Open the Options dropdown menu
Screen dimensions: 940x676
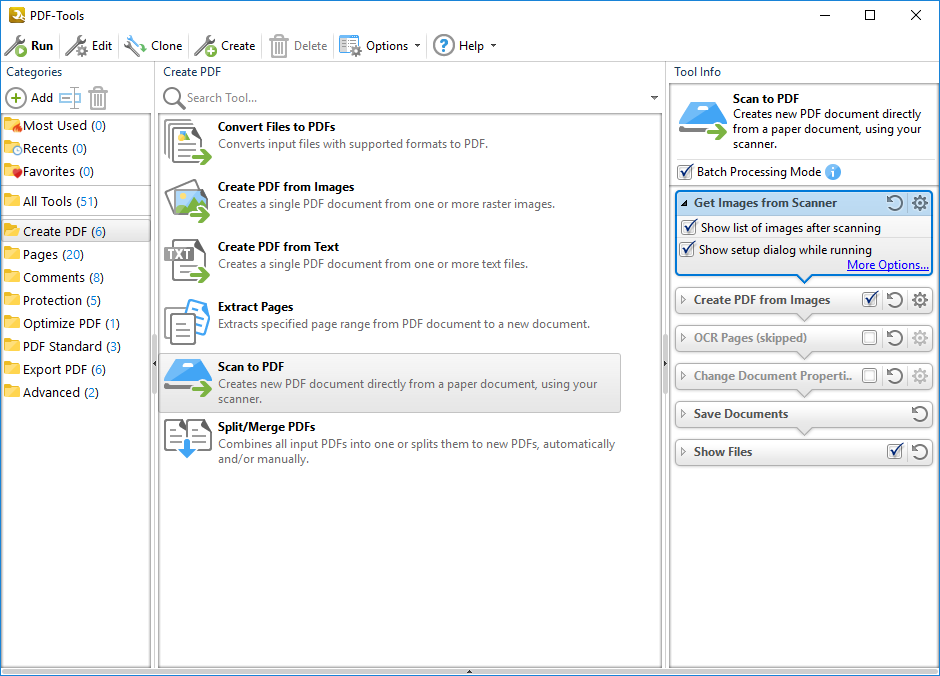[380, 46]
